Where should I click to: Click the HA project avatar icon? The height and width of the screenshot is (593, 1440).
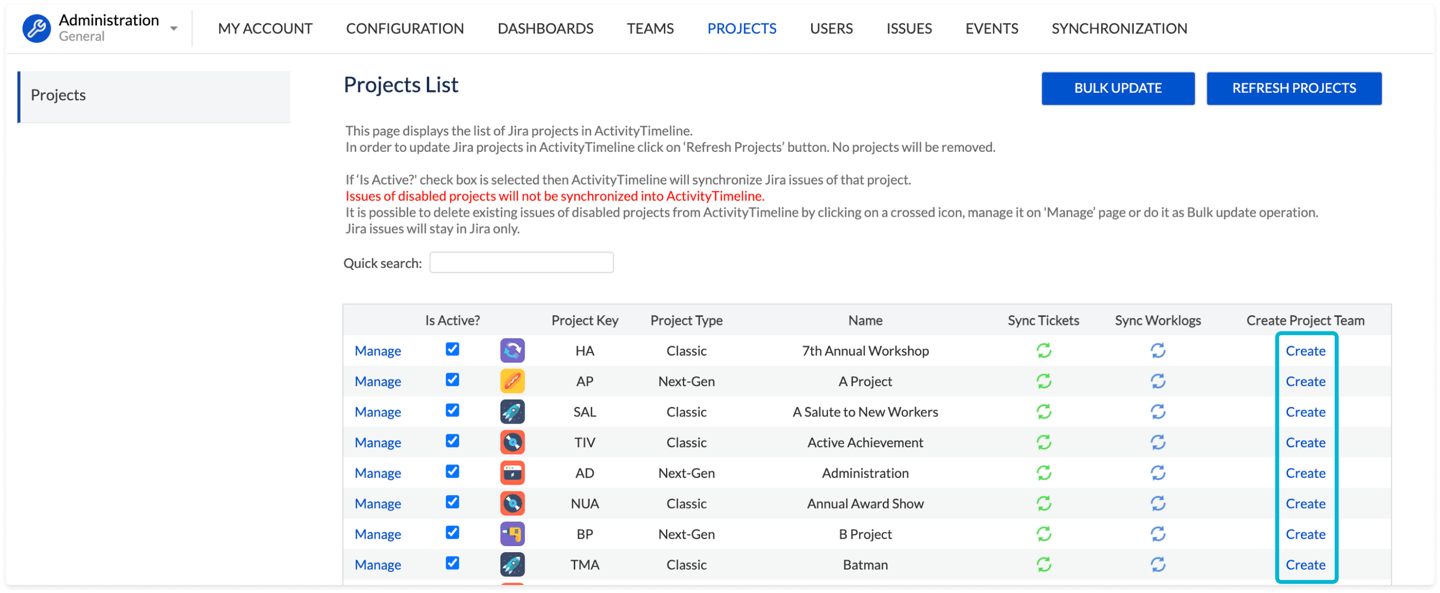pyautogui.click(x=512, y=351)
